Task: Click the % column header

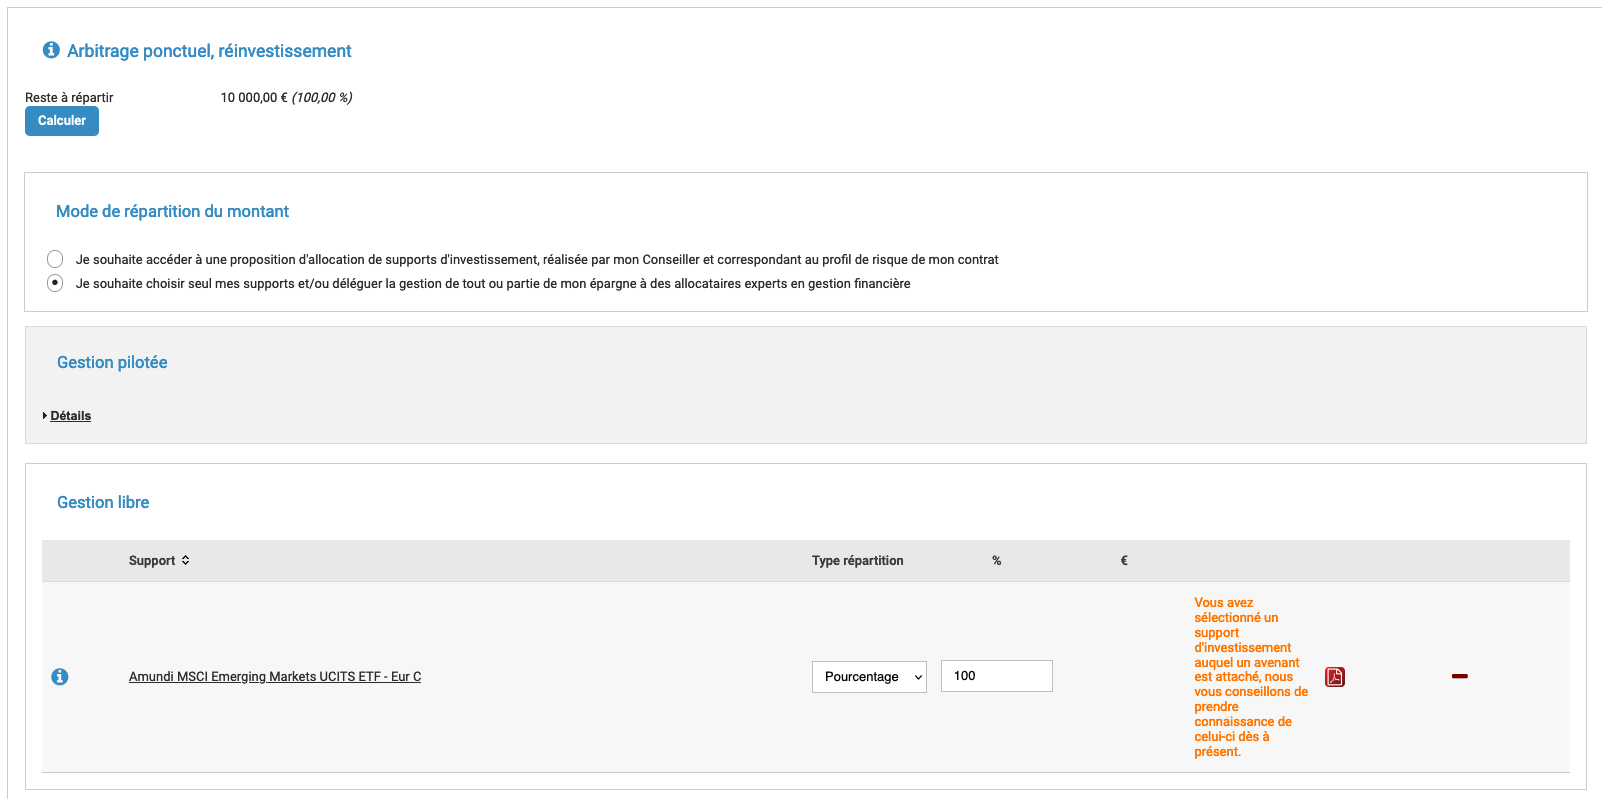Action: 996,560
